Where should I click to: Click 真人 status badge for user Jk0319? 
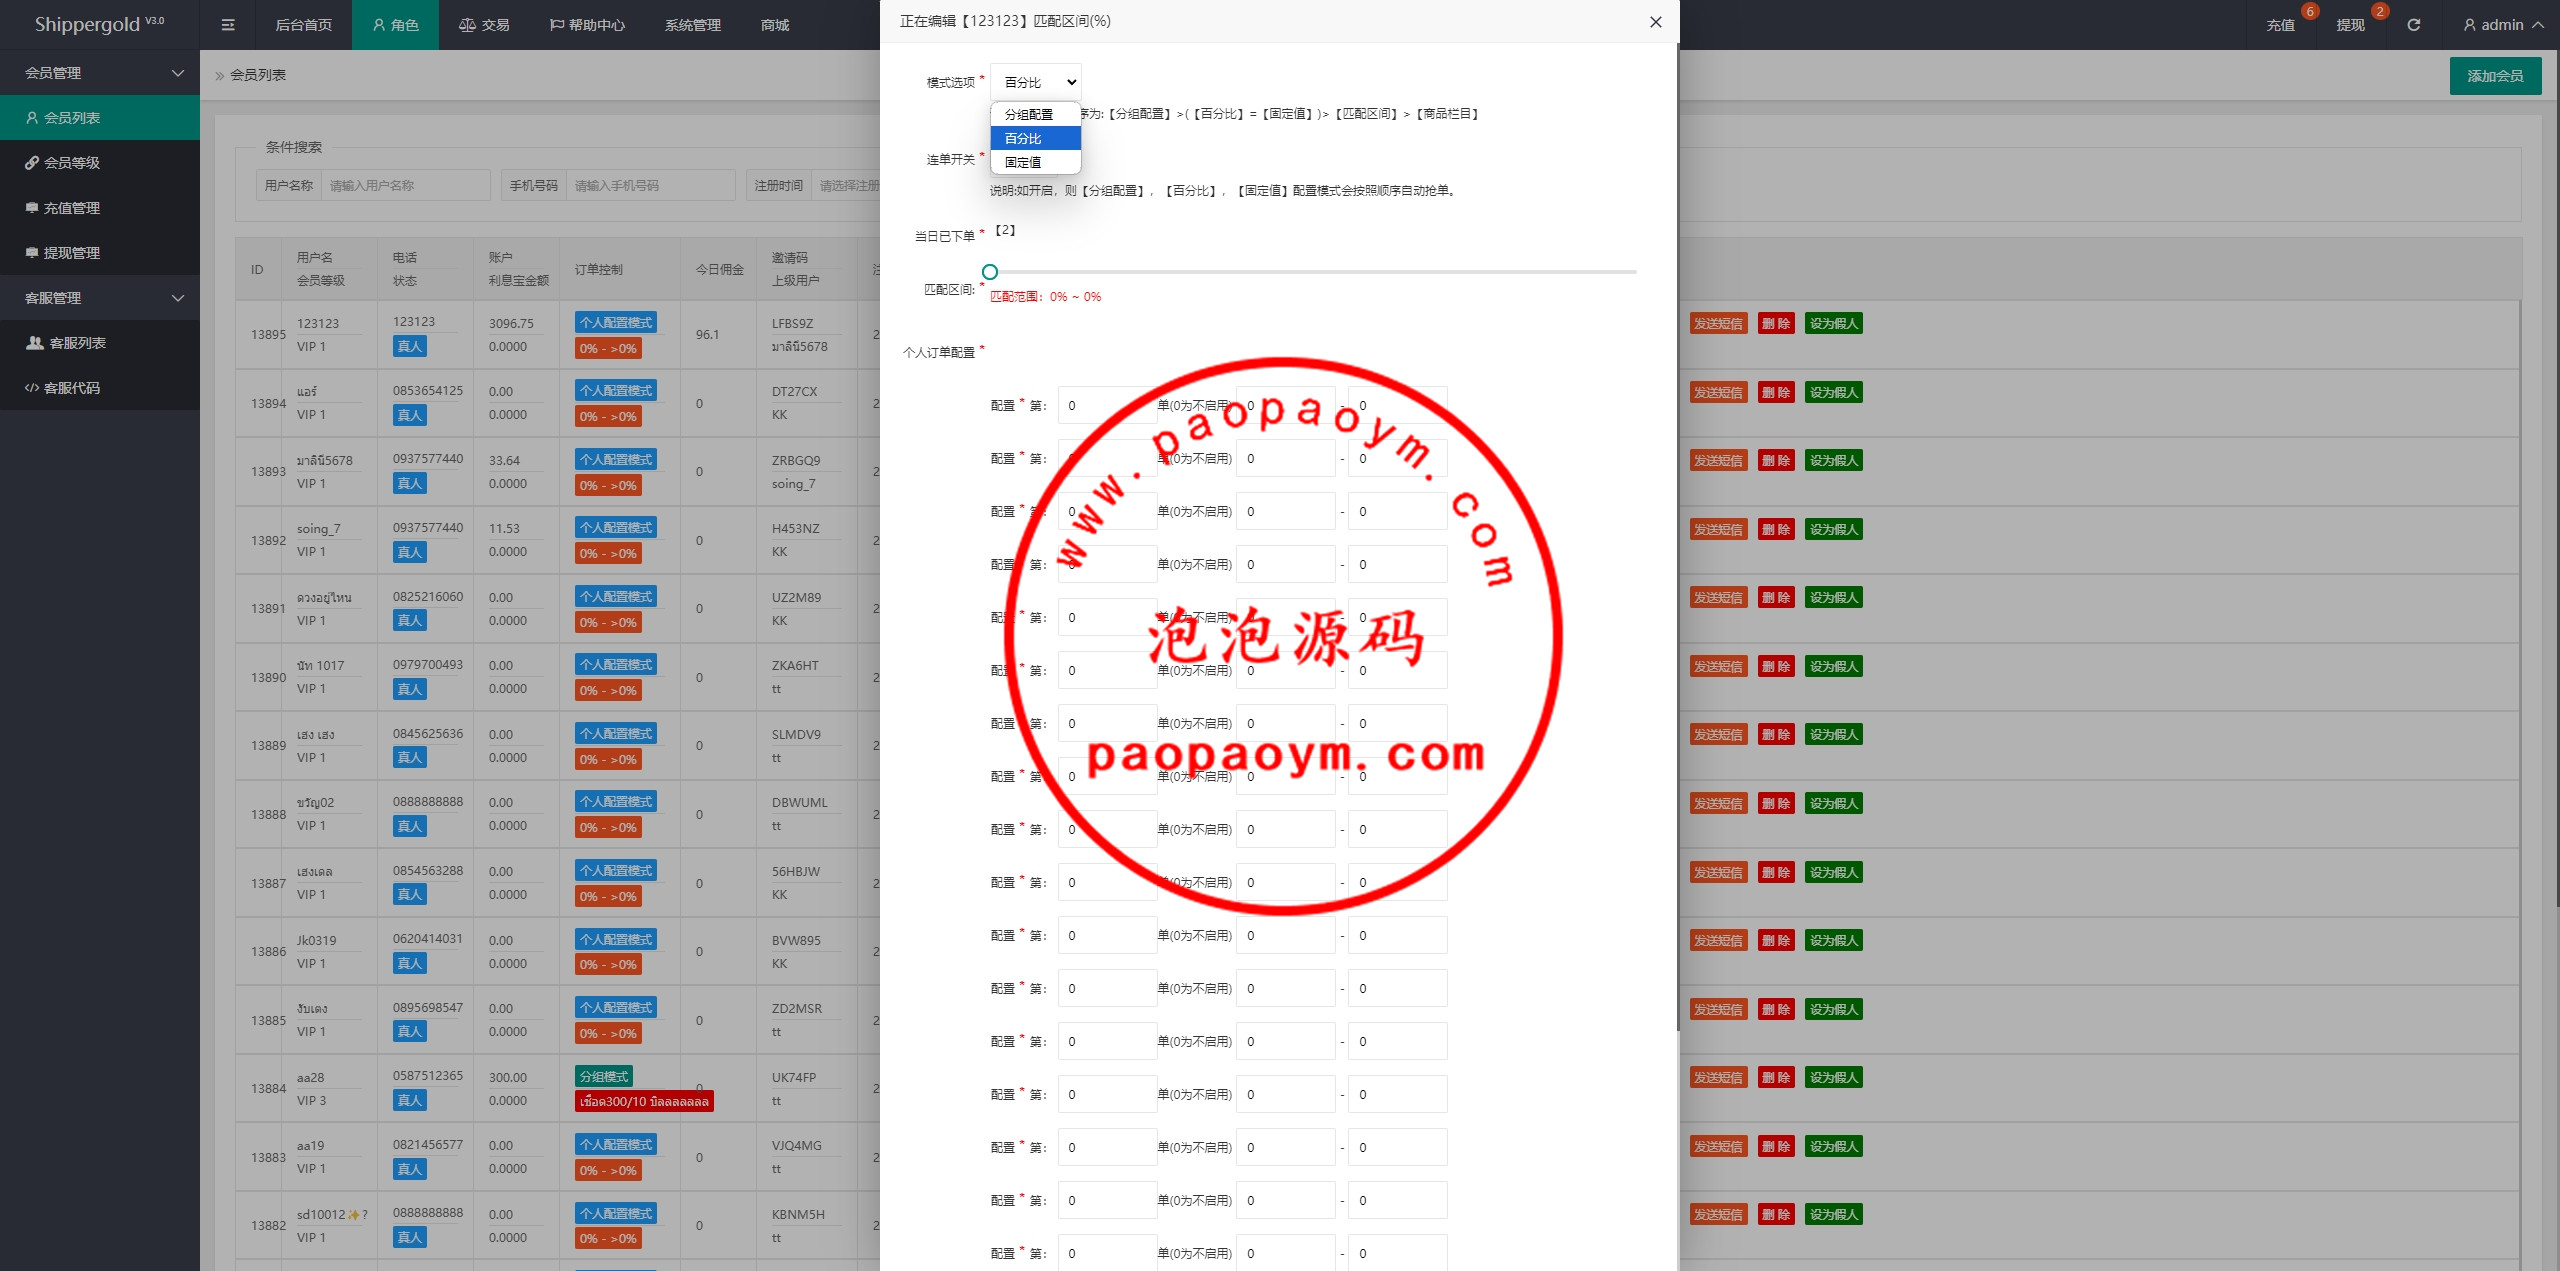(x=410, y=963)
